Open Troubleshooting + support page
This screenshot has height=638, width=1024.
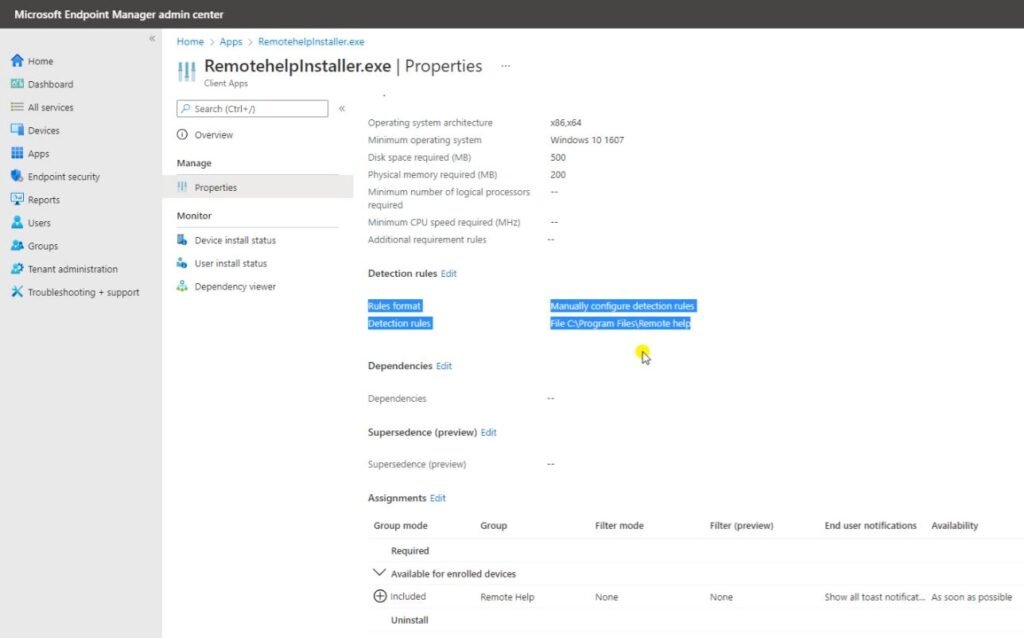(x=83, y=293)
